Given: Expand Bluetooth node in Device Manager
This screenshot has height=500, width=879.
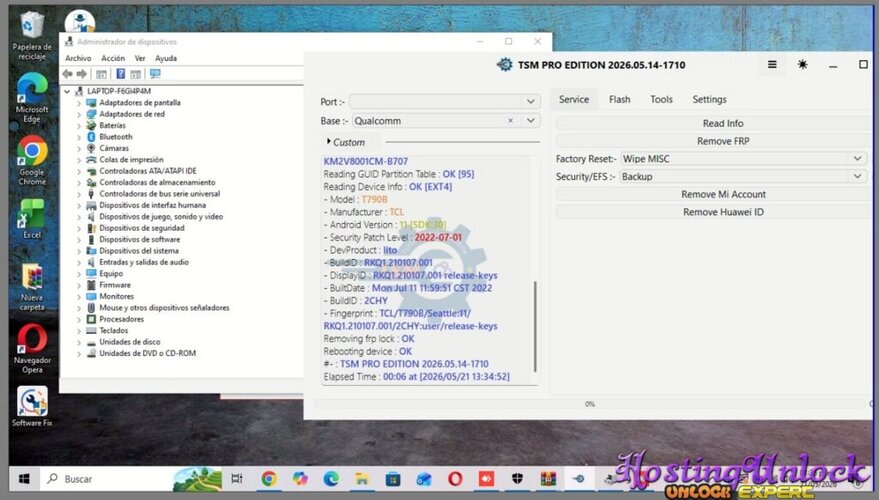Looking at the screenshot, I should tap(78, 137).
